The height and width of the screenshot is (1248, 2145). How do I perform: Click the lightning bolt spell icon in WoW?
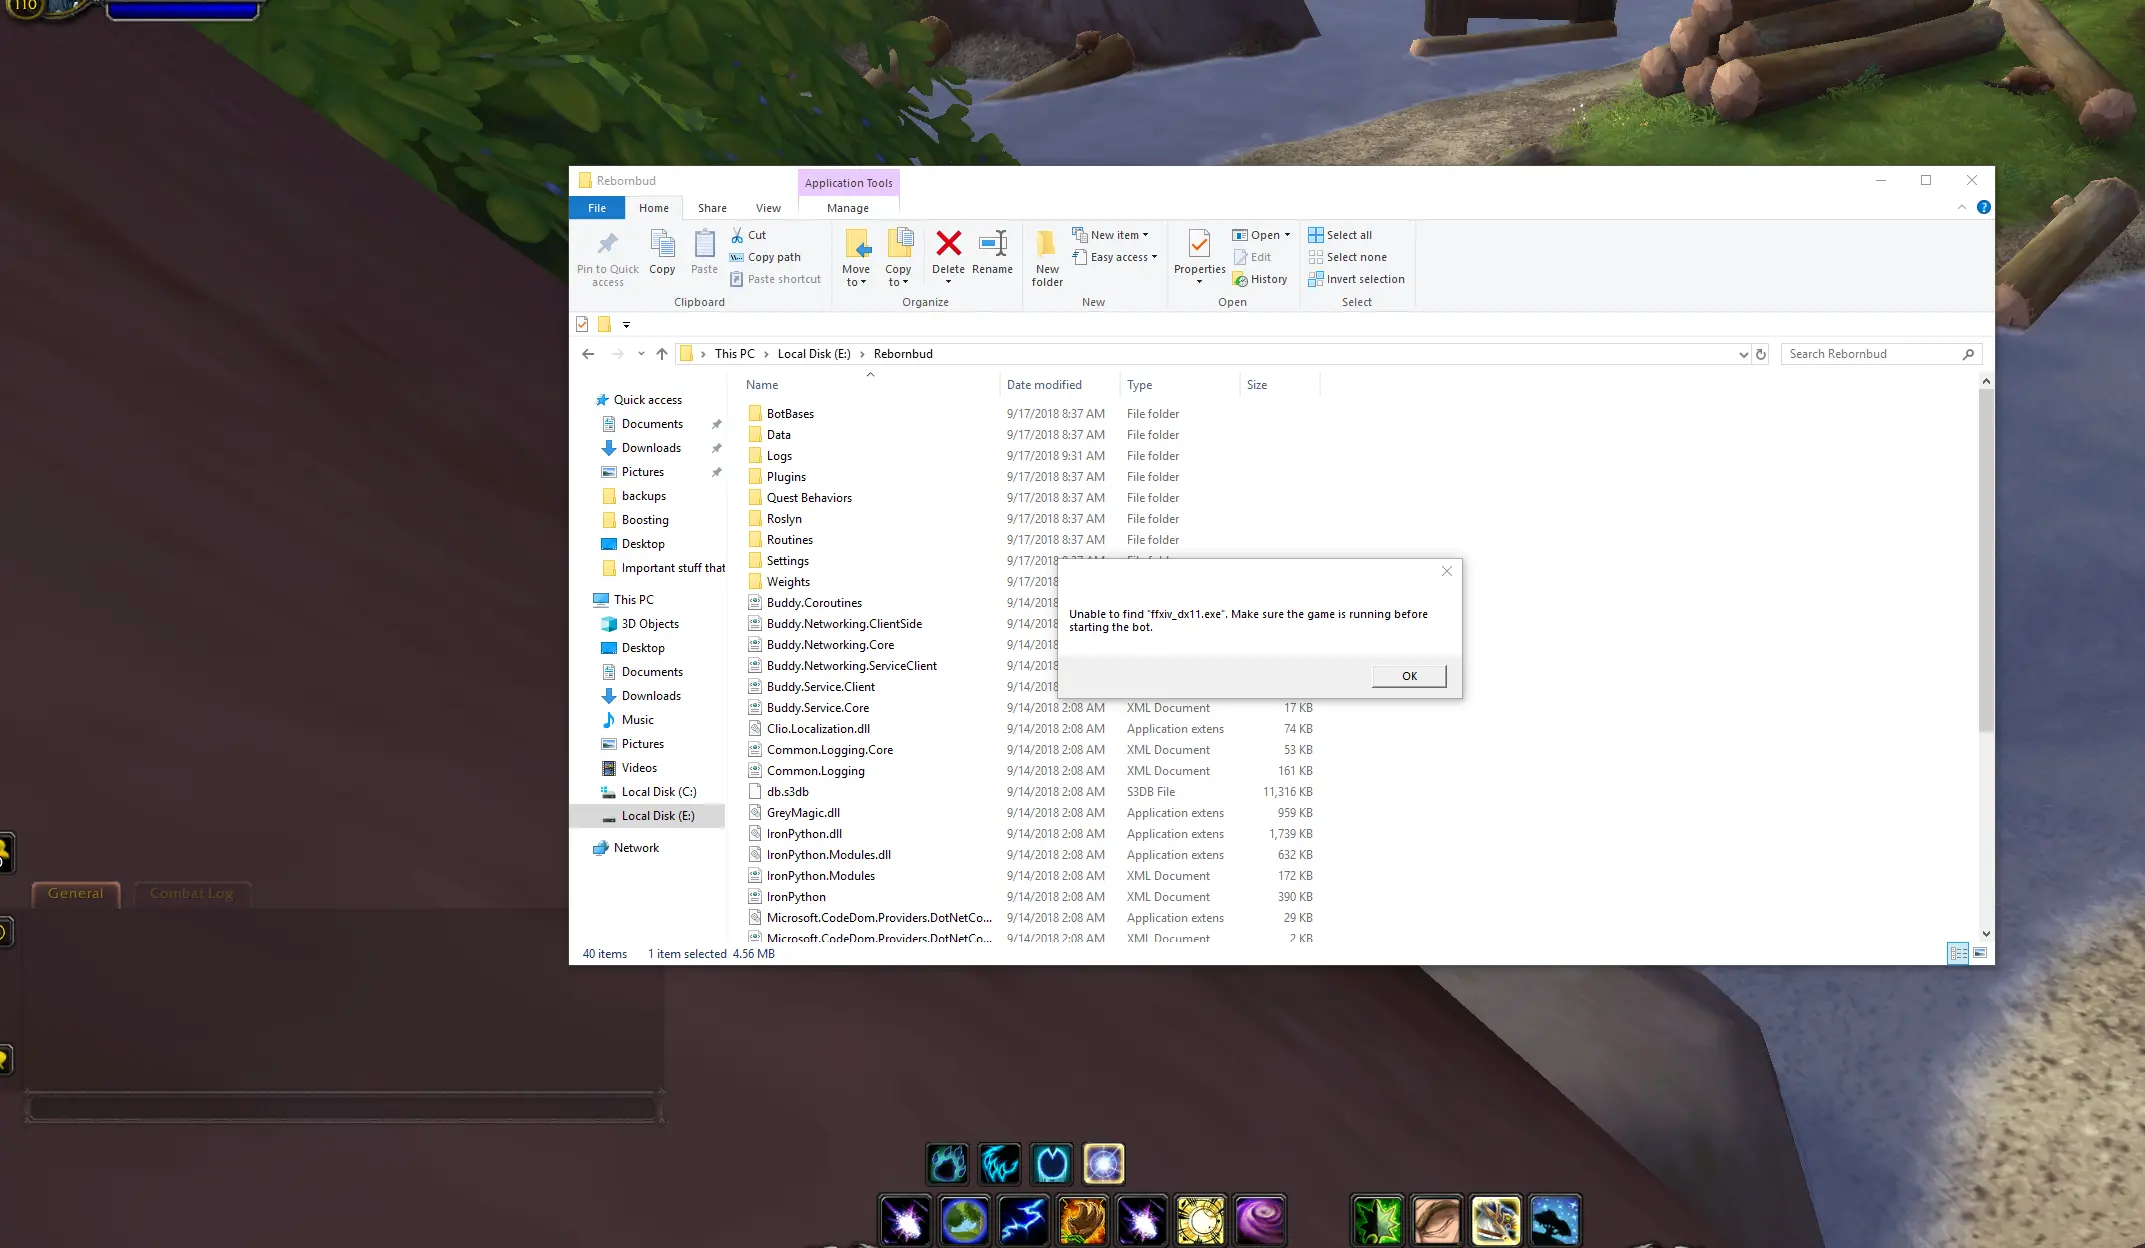coord(1023,1220)
